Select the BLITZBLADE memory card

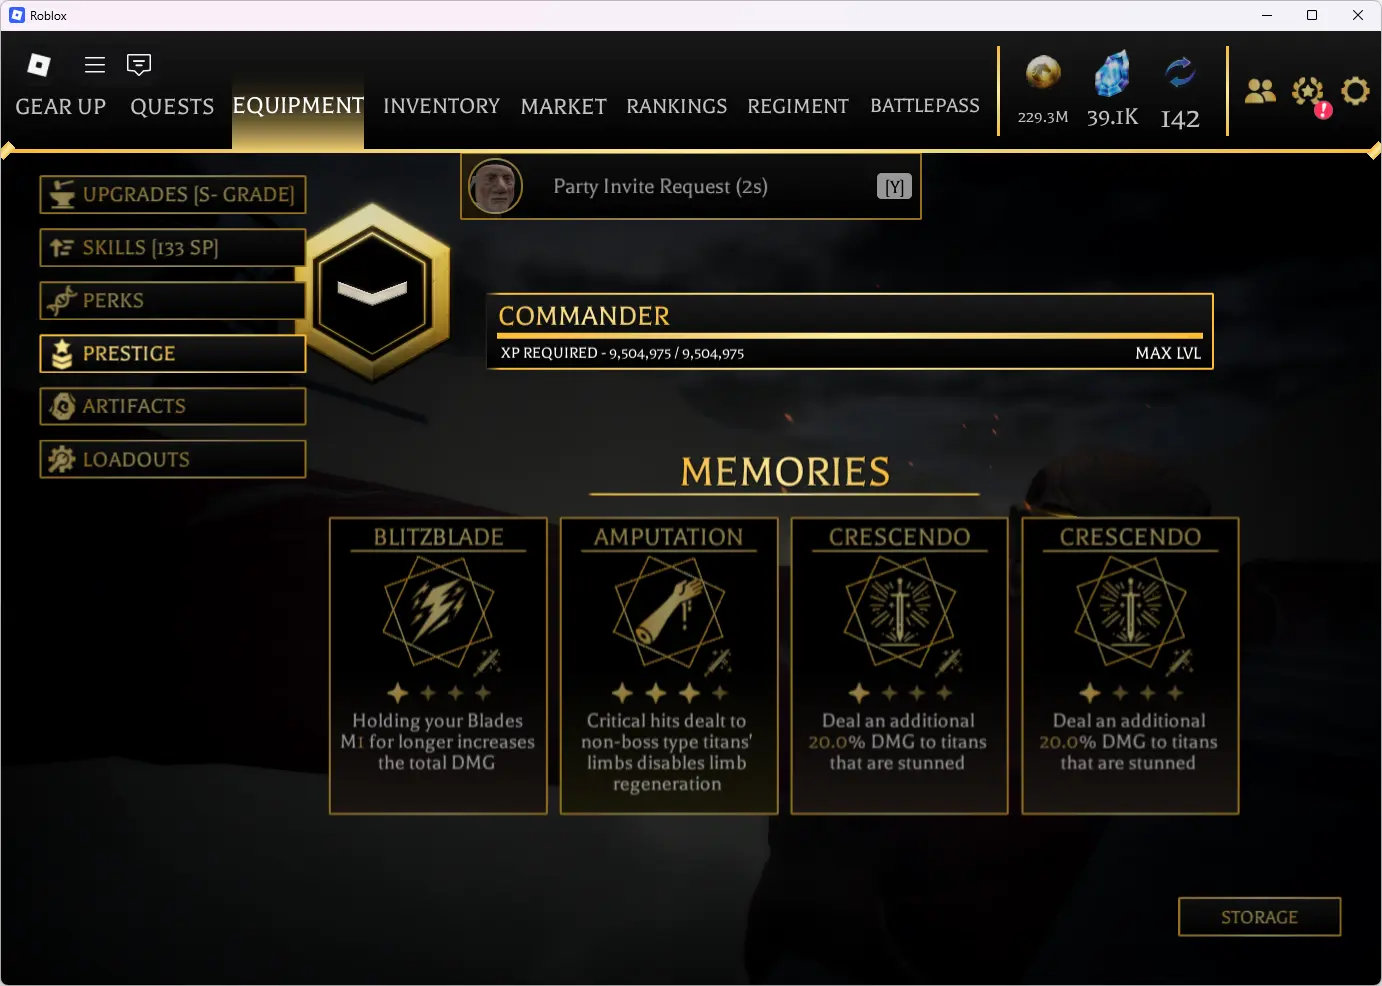[438, 666]
